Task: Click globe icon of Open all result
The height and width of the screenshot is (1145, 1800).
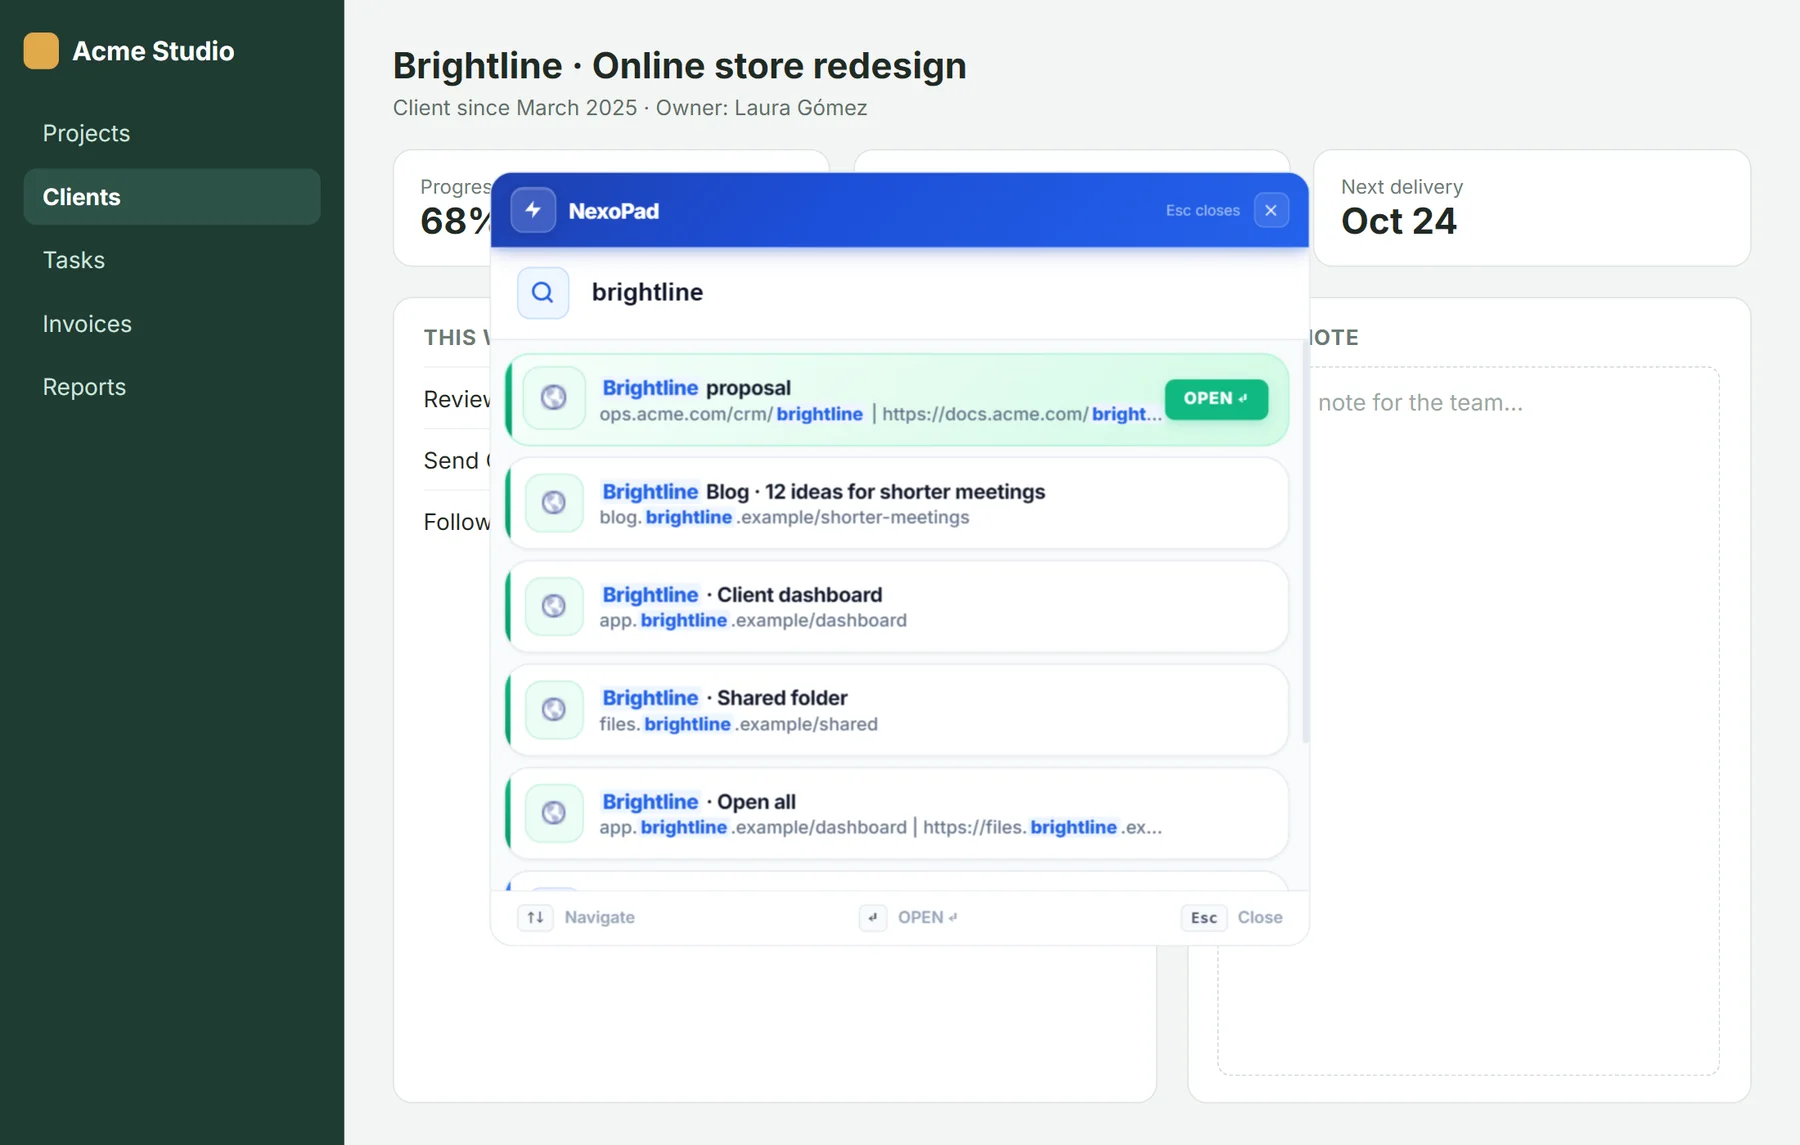Action: (x=554, y=813)
